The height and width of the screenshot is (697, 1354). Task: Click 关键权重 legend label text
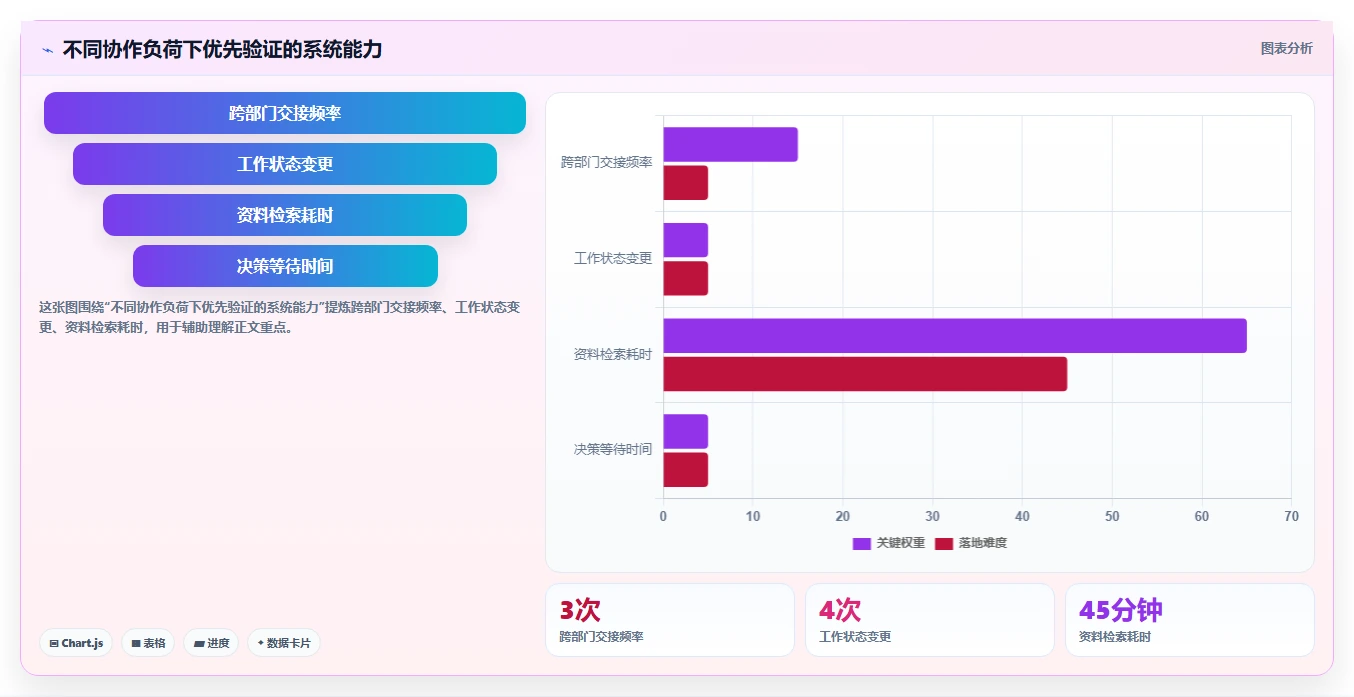tap(901, 543)
